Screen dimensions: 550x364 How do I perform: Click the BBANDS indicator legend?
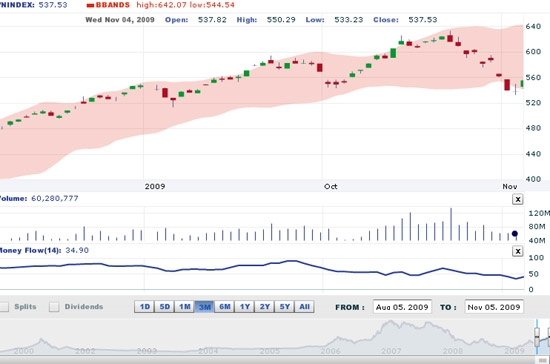tap(108, 5)
